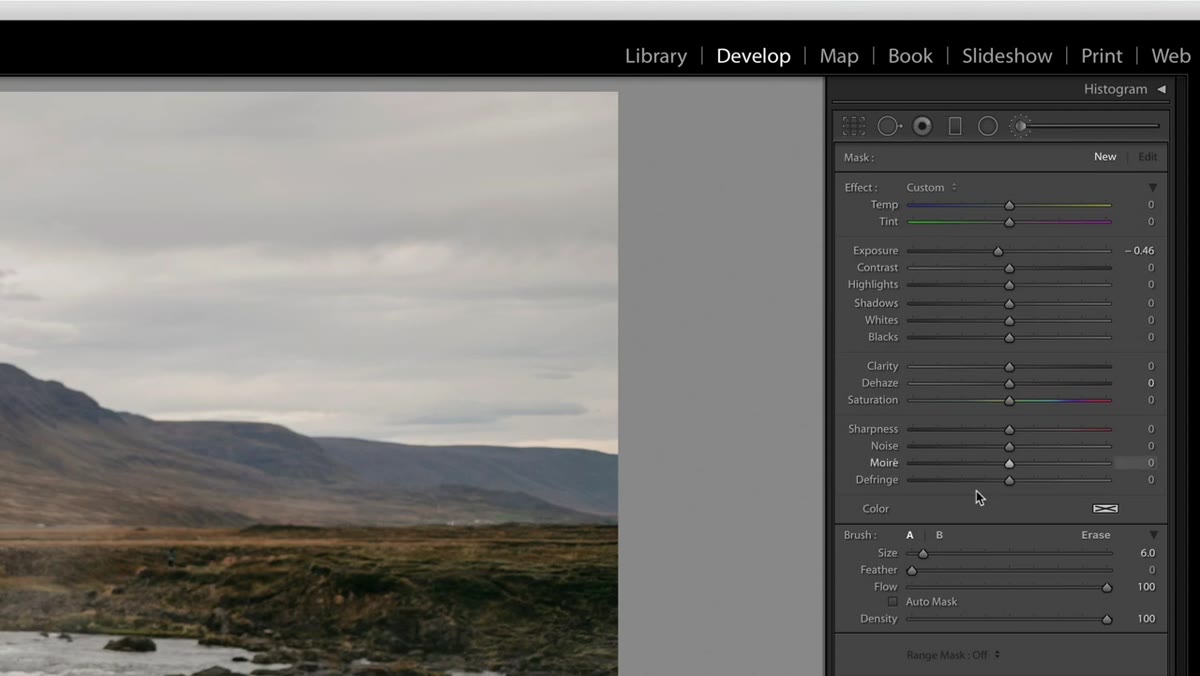Click the Tint slider handle

tap(1009, 222)
